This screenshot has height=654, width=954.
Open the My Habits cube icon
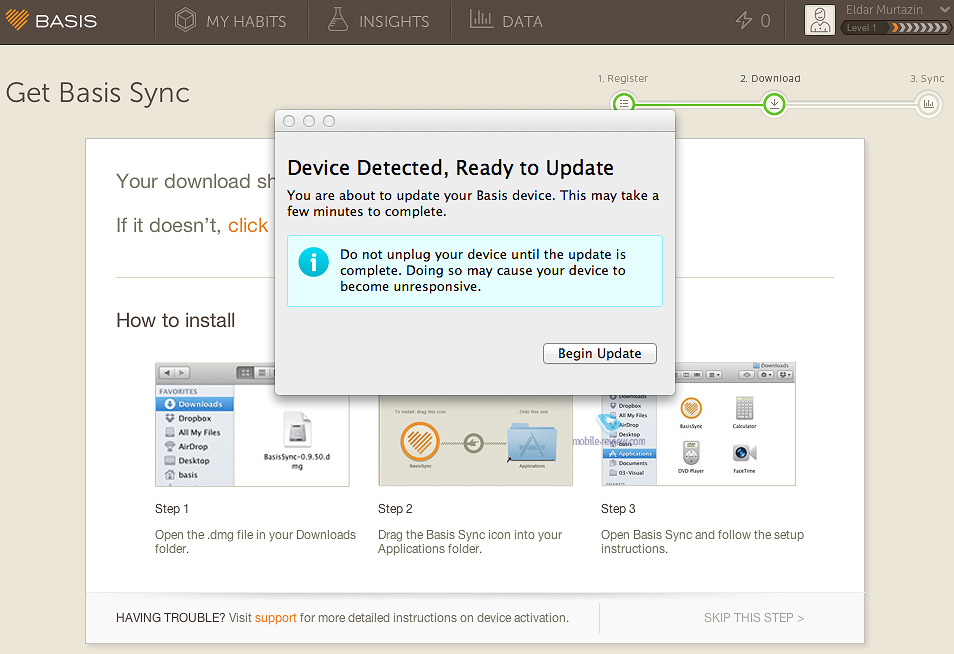(x=185, y=20)
